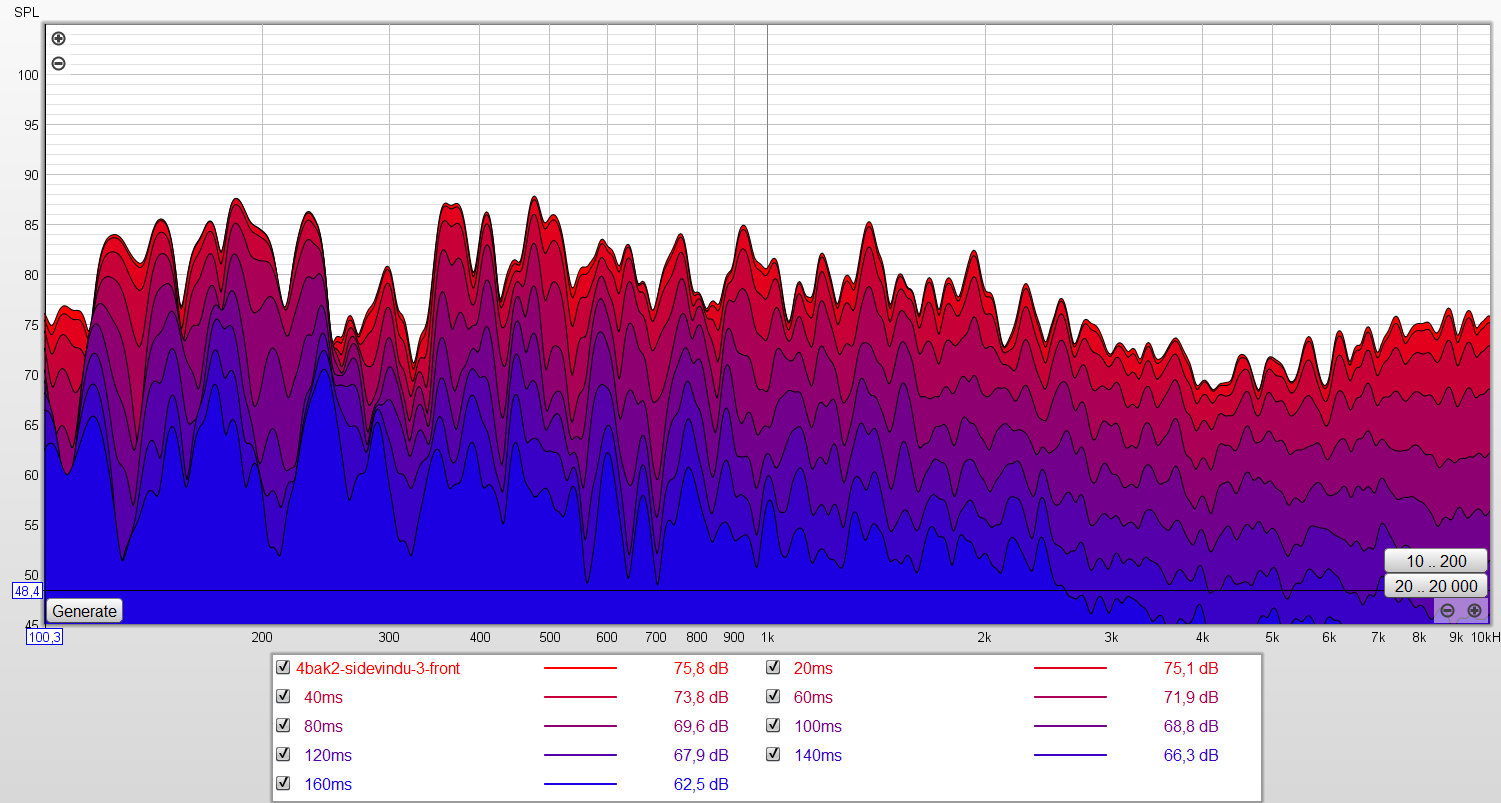Viewport: 1501px width, 803px height.
Task: Click the vertical zoom in icon at top left
Action: coord(58,39)
